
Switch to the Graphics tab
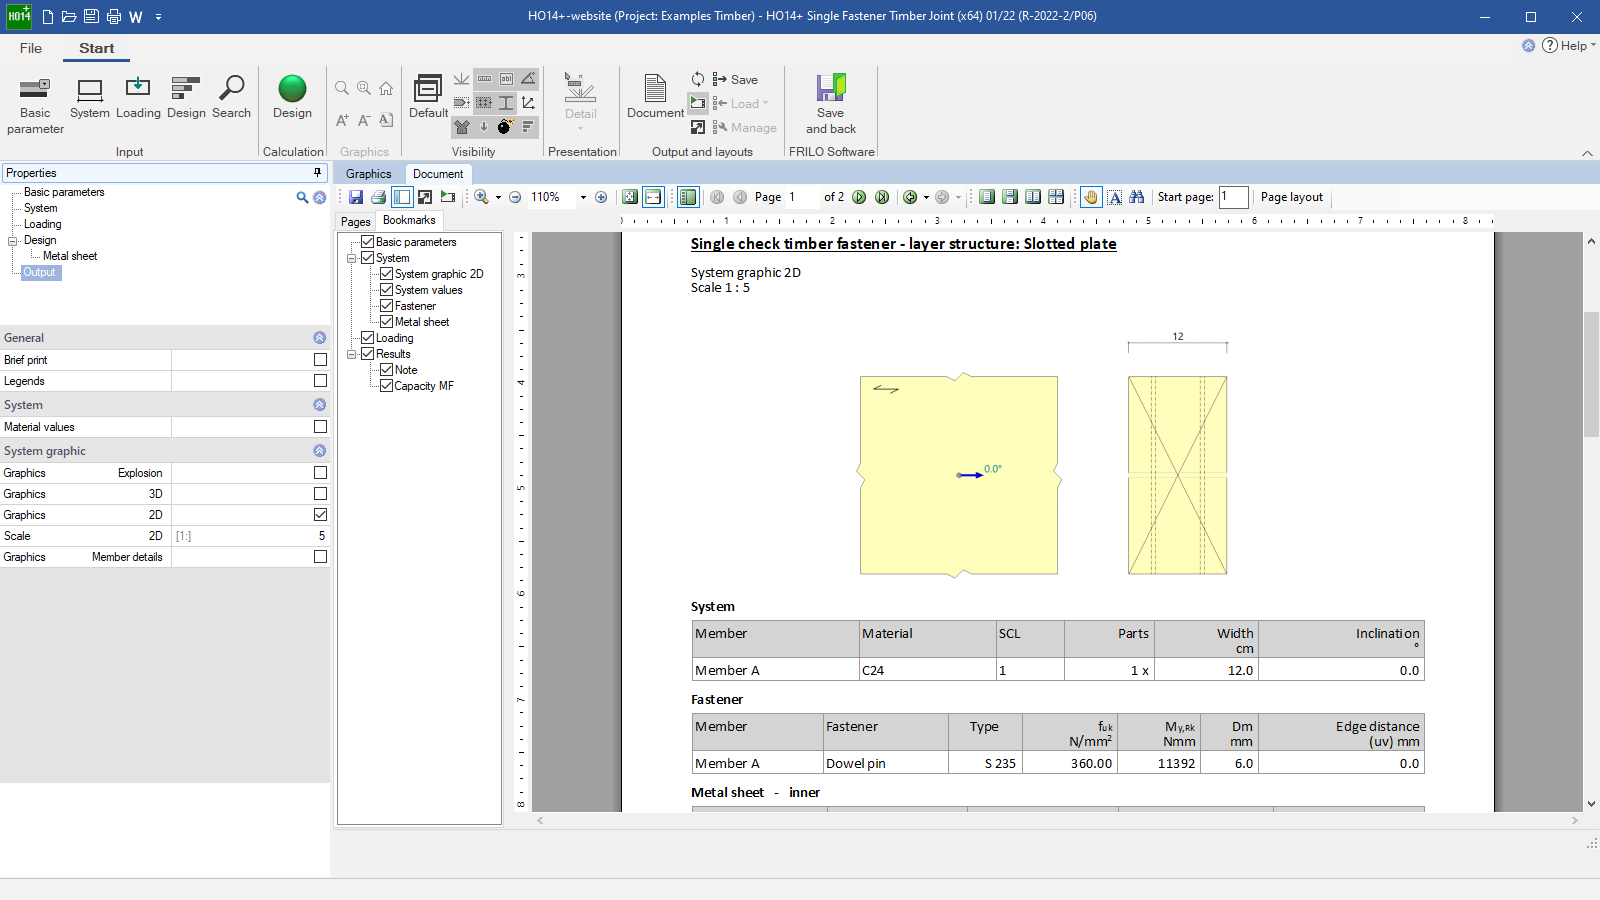(x=368, y=173)
